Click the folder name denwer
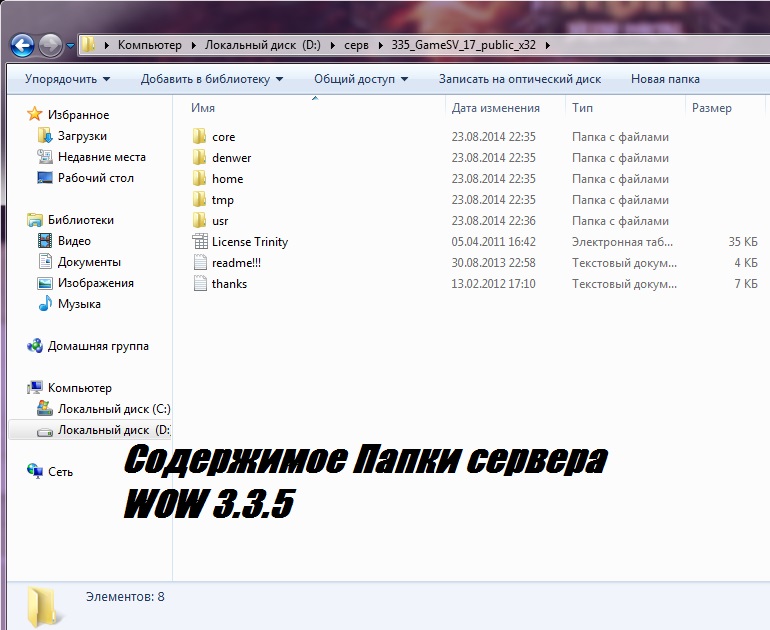This screenshot has width=770, height=630. click(231, 158)
